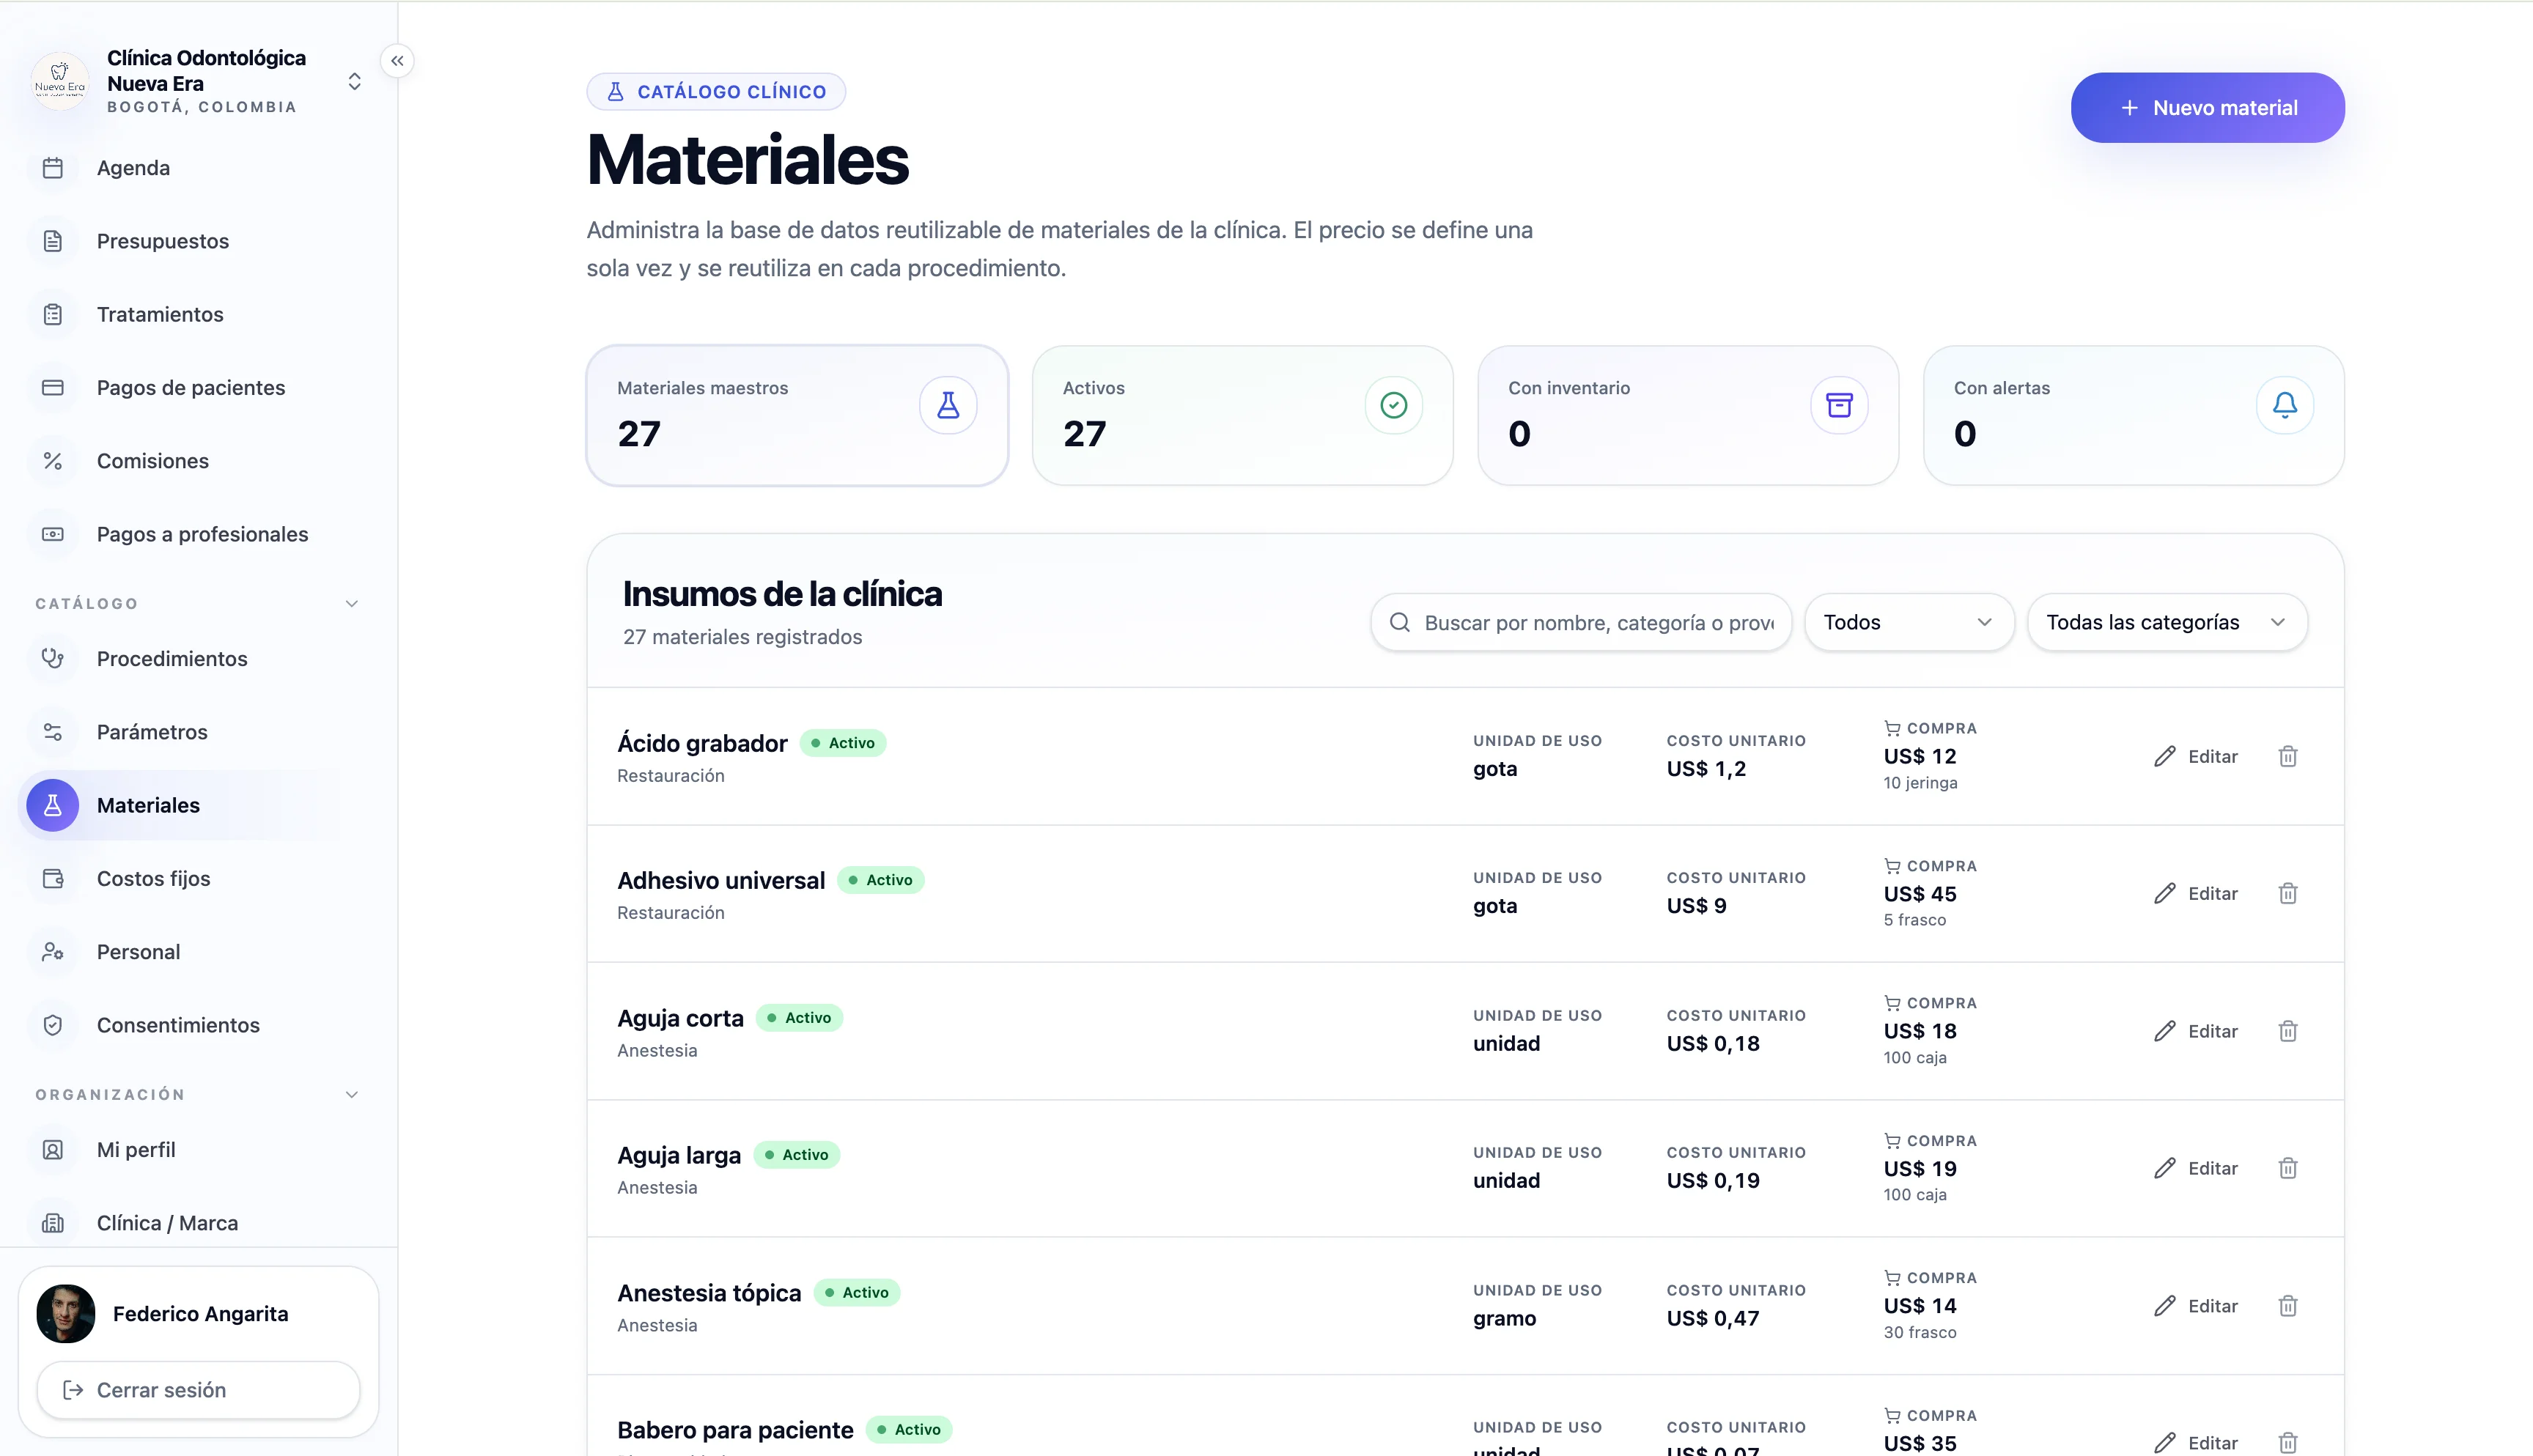2533x1456 pixels.
Task: Collapse the CATÁLOGO section in sidebar
Action: (x=352, y=603)
